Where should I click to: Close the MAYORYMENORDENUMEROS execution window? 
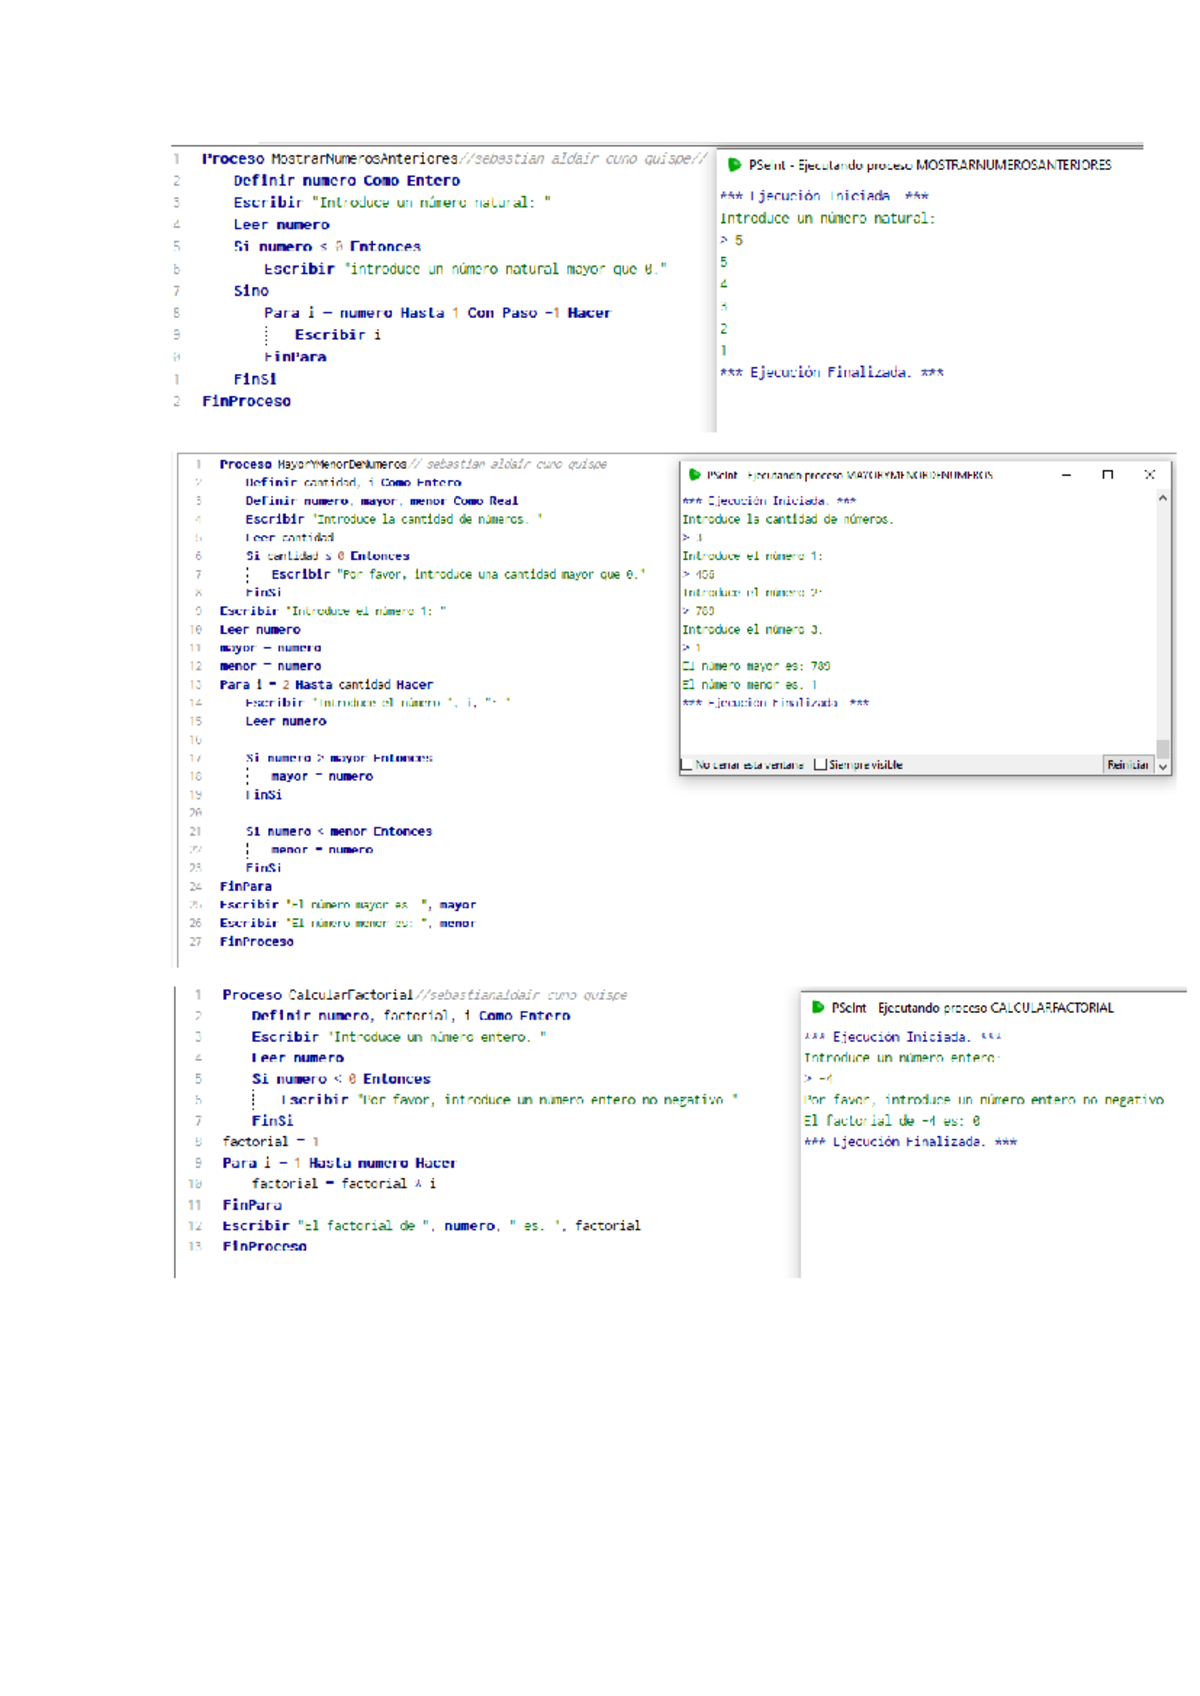coord(1150,475)
